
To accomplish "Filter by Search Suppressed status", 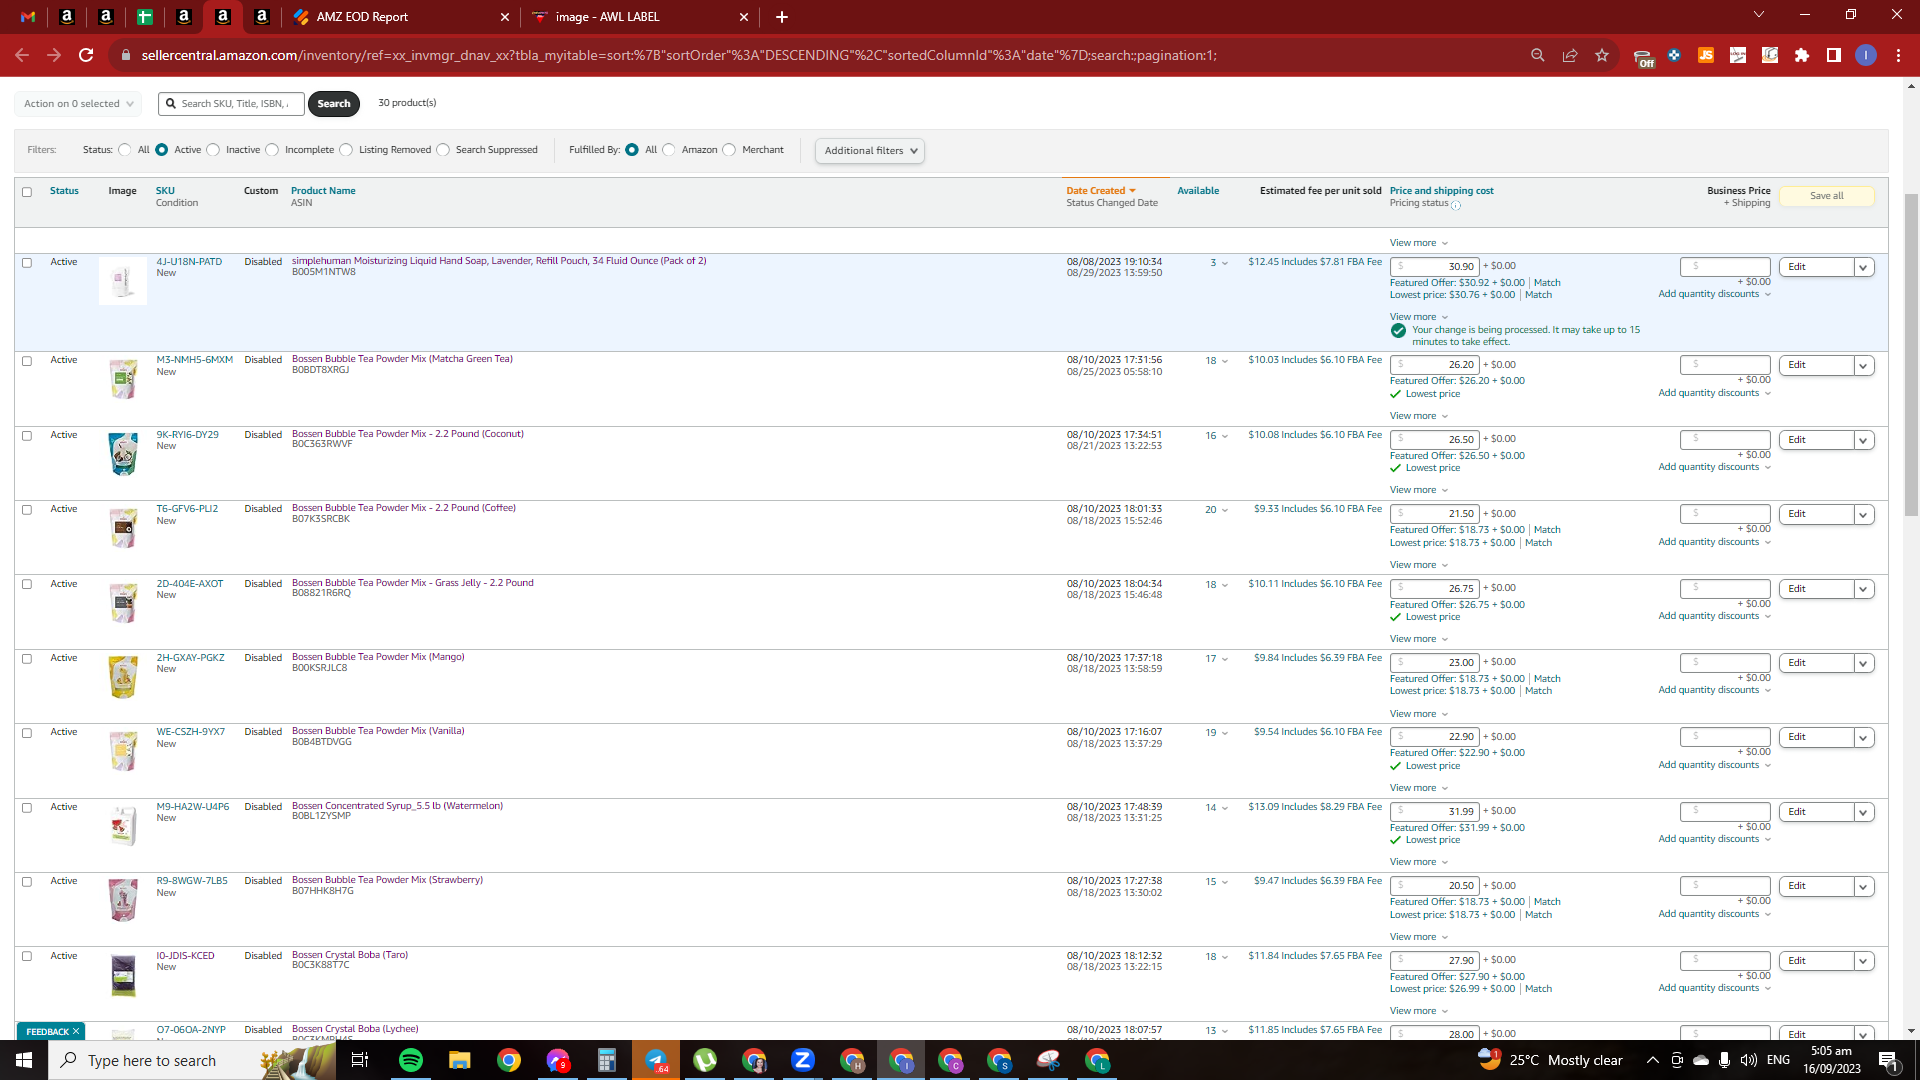I will coord(443,150).
